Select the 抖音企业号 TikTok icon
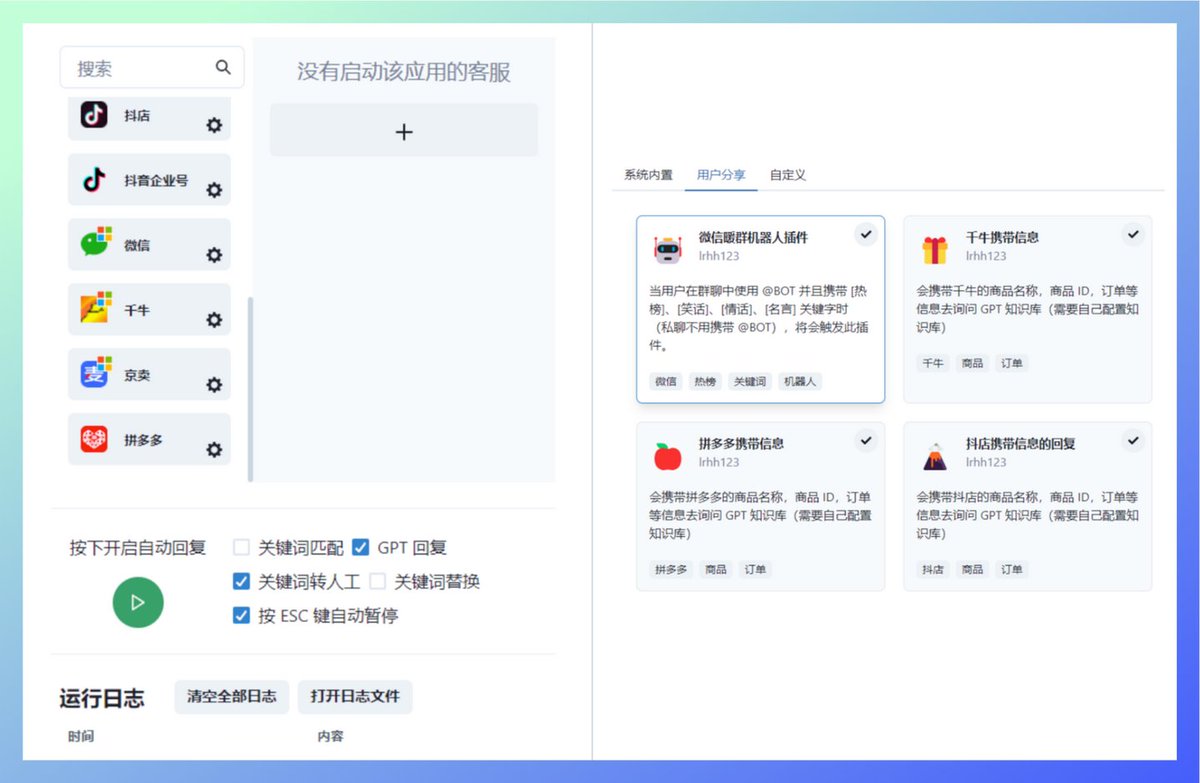This screenshot has height=783, width=1200. 94,180
